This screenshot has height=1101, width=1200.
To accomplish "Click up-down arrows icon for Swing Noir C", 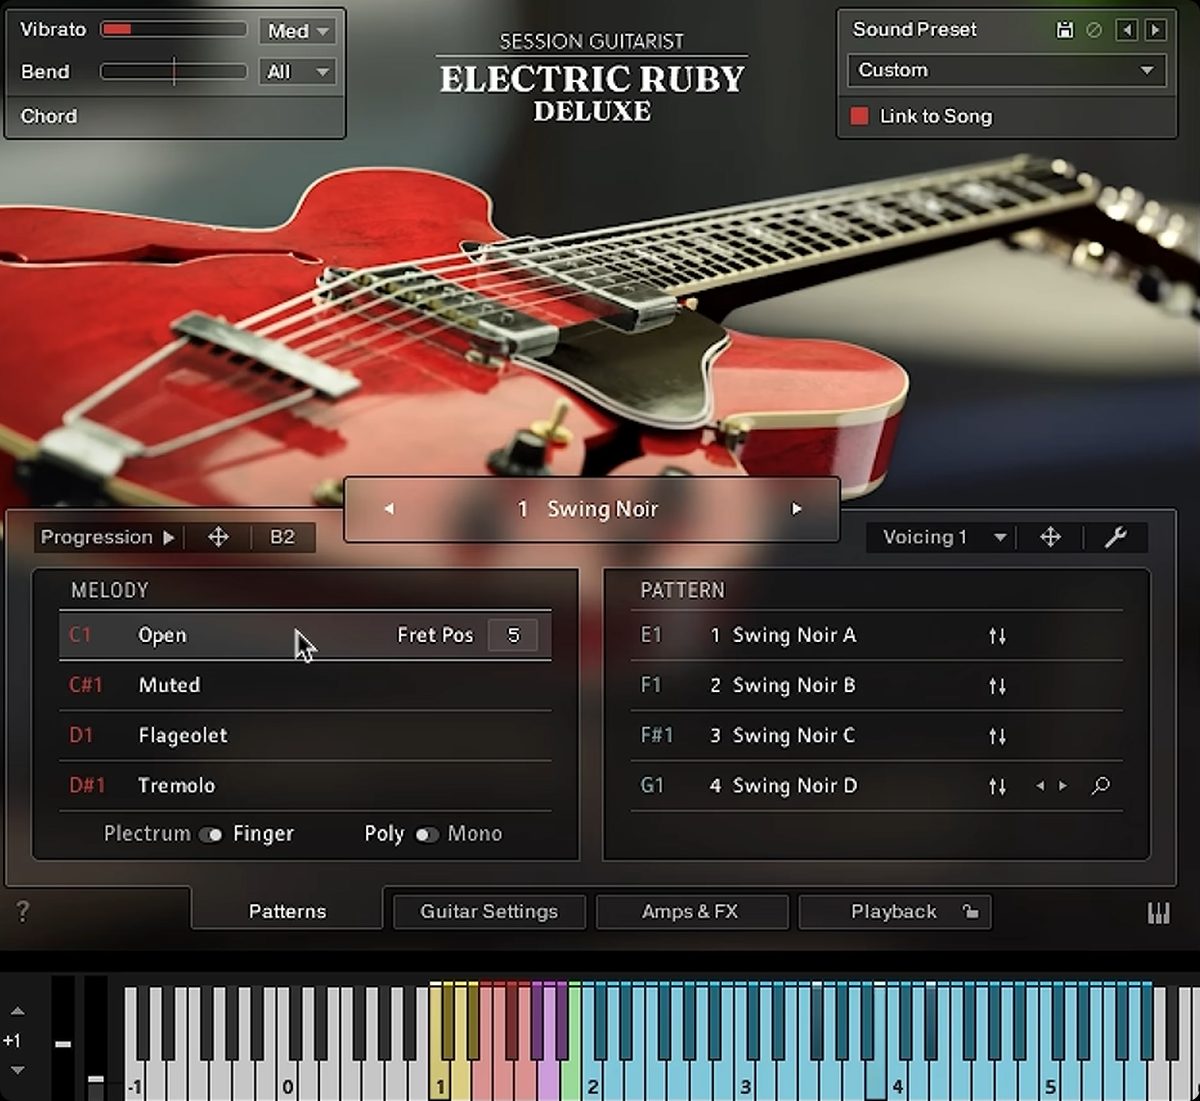I will (x=997, y=736).
